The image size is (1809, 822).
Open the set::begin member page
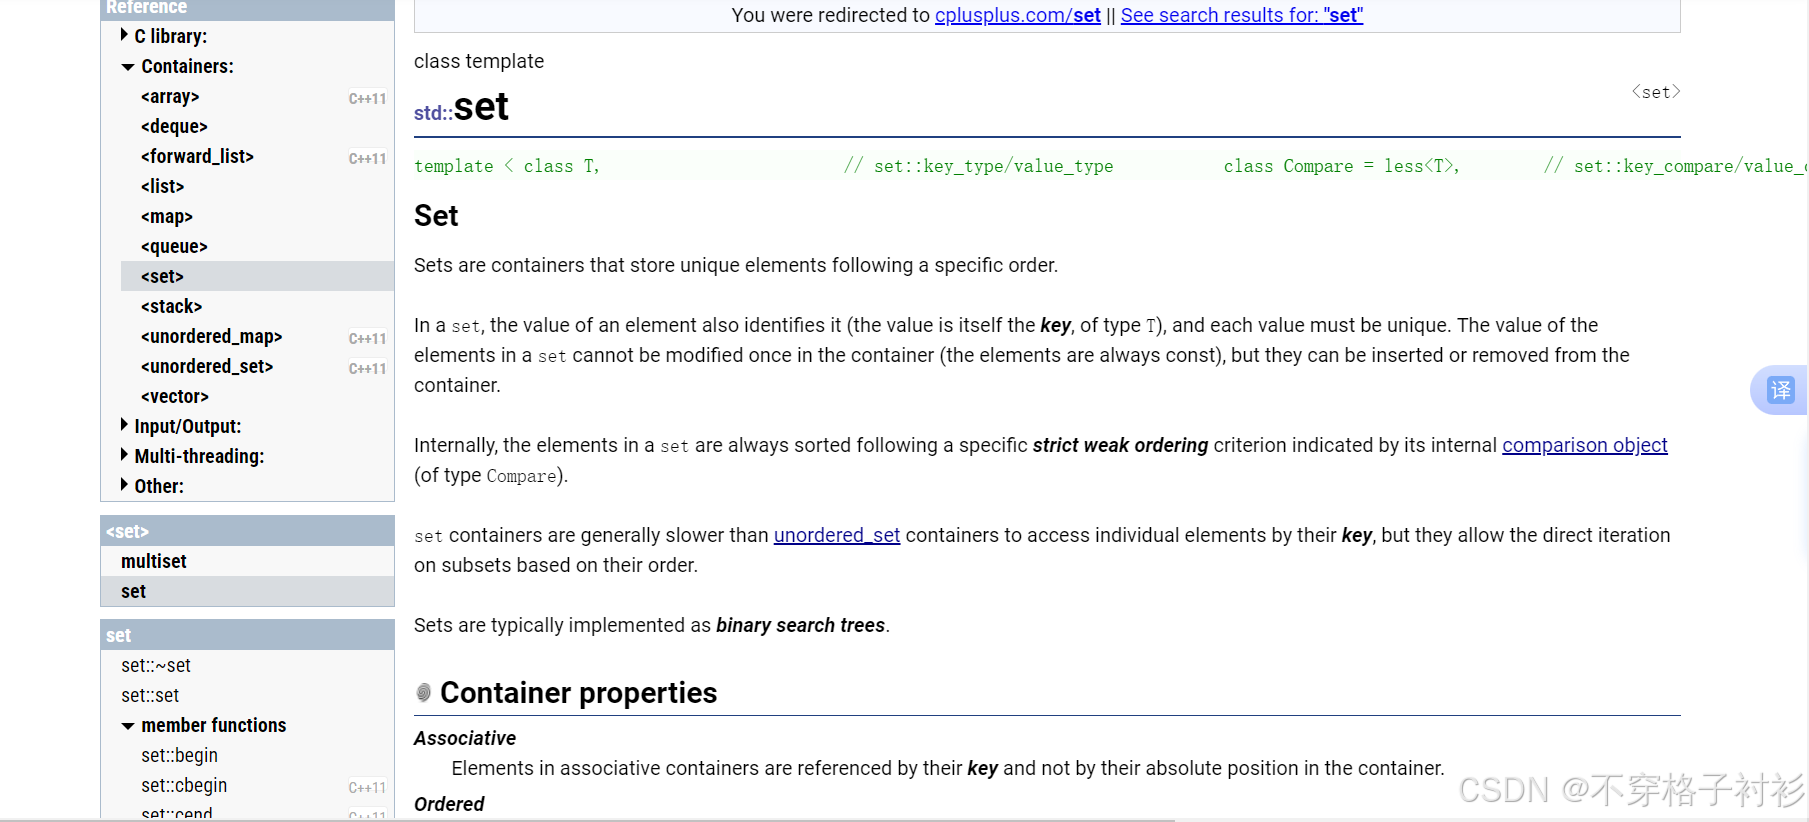point(179,755)
